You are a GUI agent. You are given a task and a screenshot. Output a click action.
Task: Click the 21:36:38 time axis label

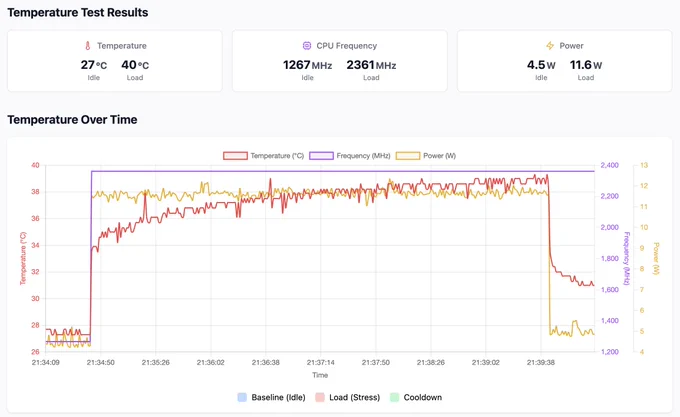click(x=266, y=362)
